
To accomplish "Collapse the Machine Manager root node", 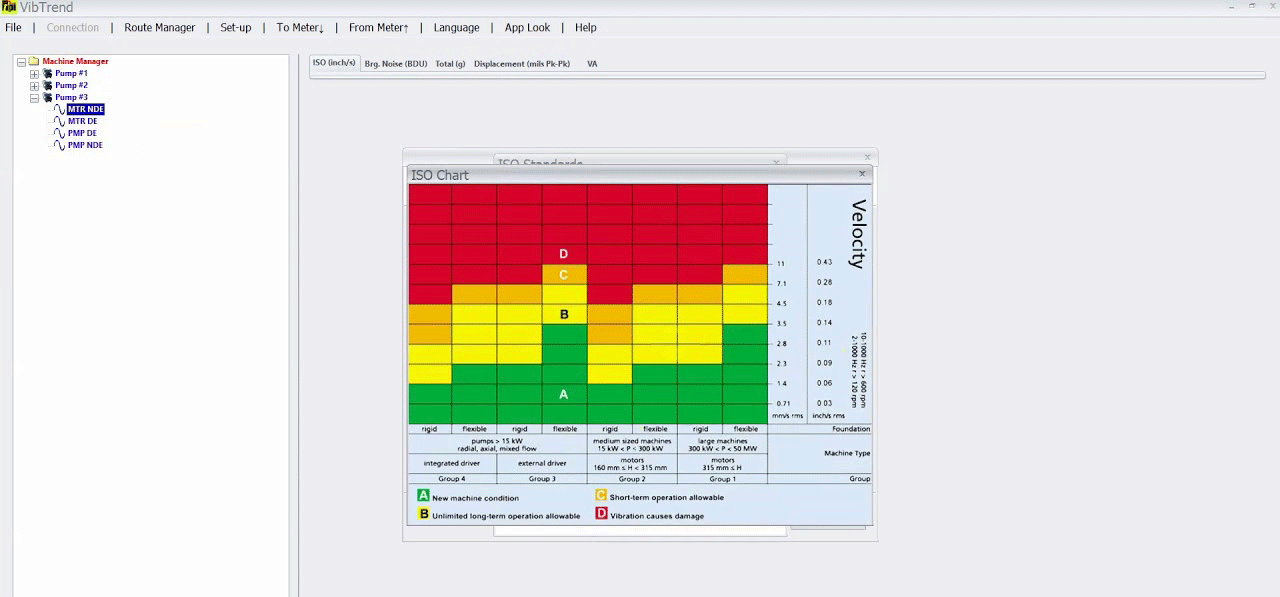I will [x=21, y=62].
